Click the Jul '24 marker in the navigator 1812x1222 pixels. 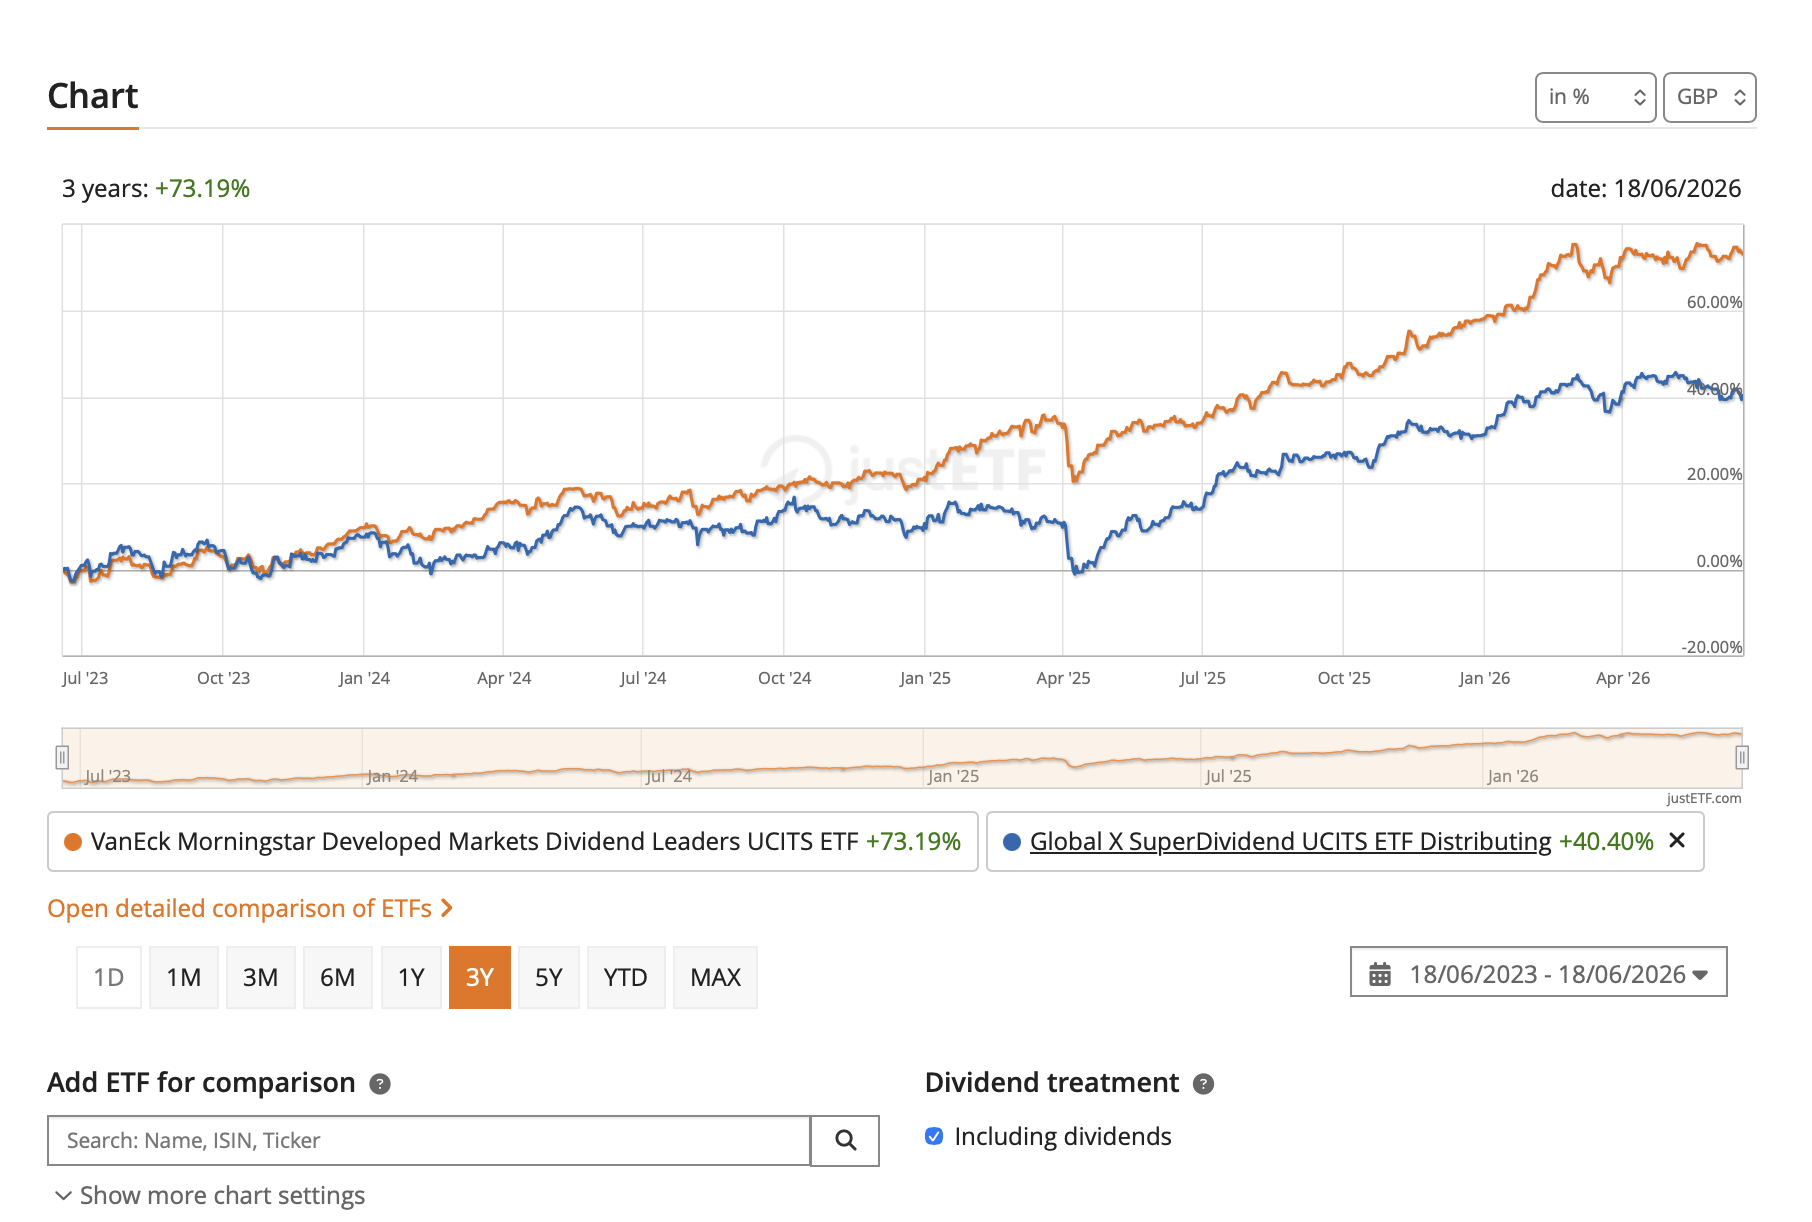(x=668, y=776)
